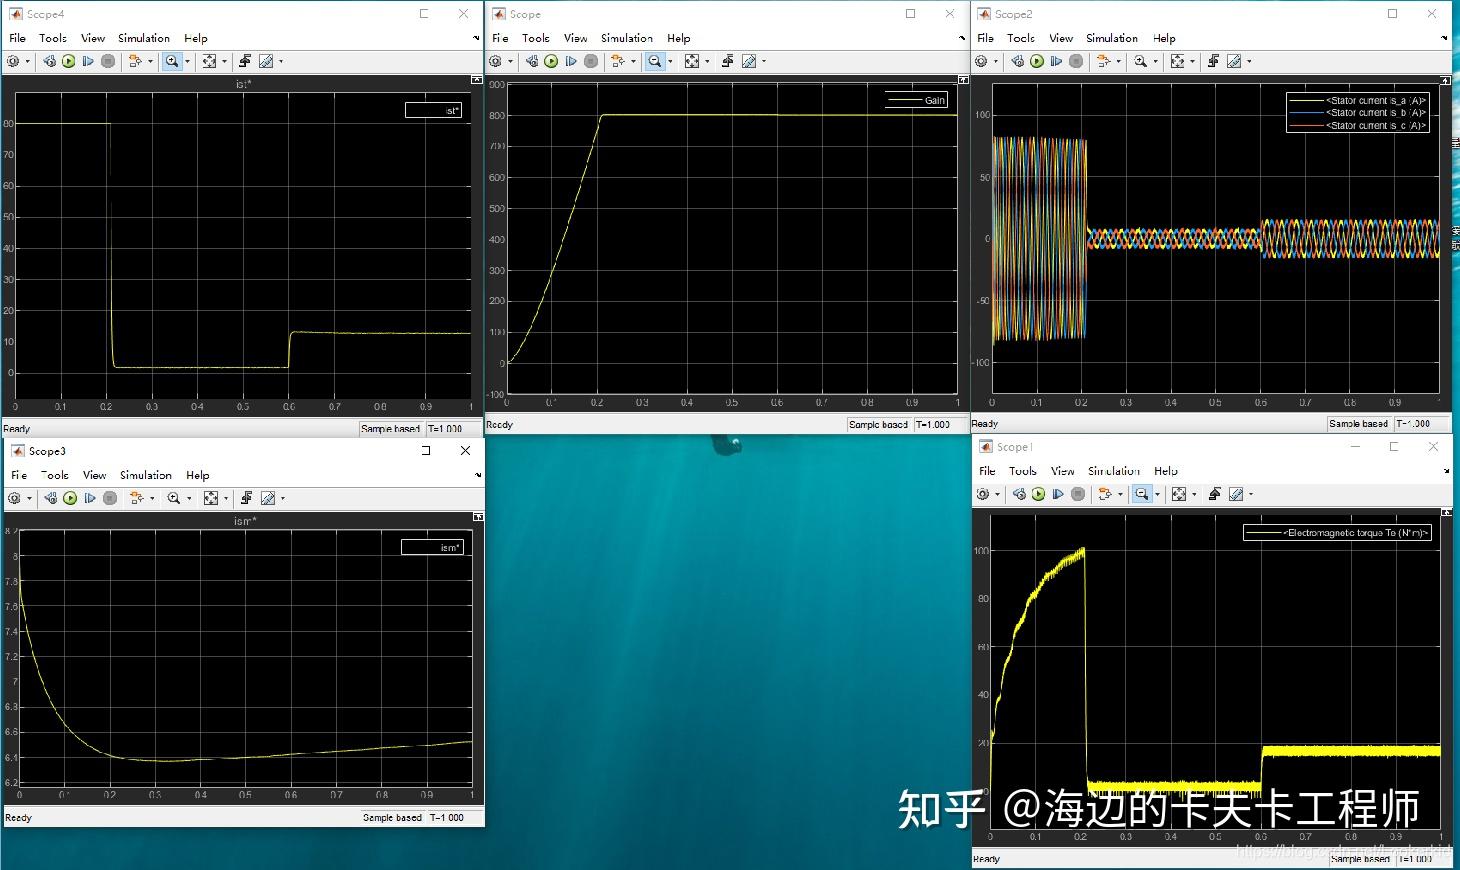Open Cursor Measurements in Scope4 toolbar

click(x=267, y=61)
